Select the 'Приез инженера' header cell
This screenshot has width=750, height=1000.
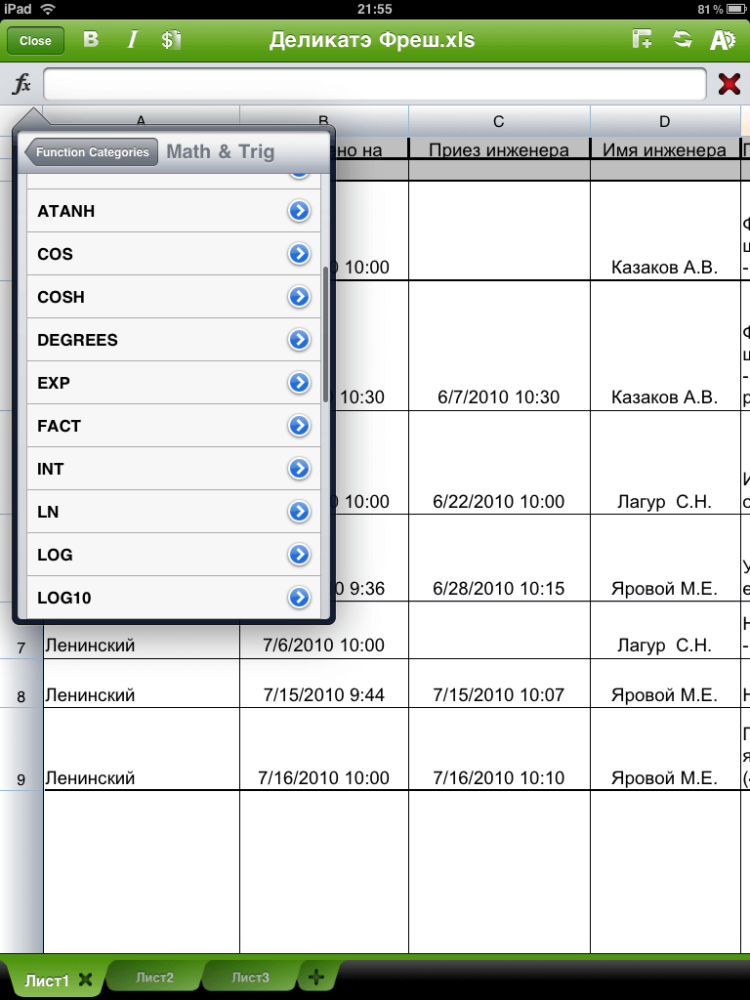tap(499, 150)
